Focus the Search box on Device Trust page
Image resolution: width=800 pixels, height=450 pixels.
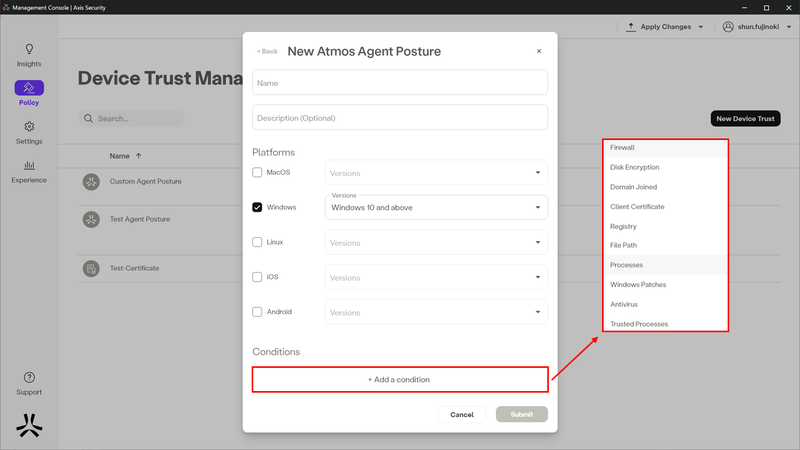132,118
